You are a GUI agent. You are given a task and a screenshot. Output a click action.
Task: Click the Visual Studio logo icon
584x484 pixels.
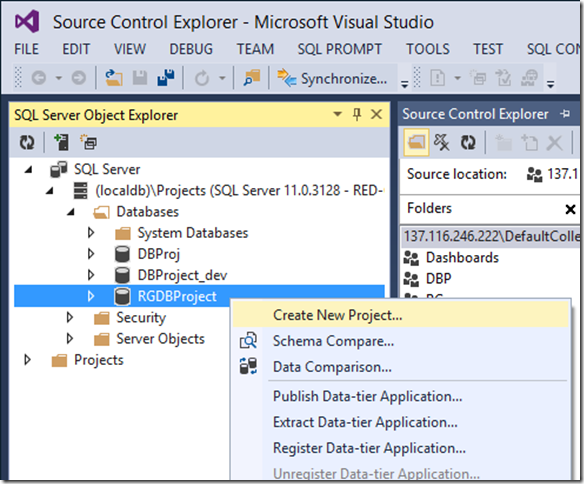(x=27, y=21)
